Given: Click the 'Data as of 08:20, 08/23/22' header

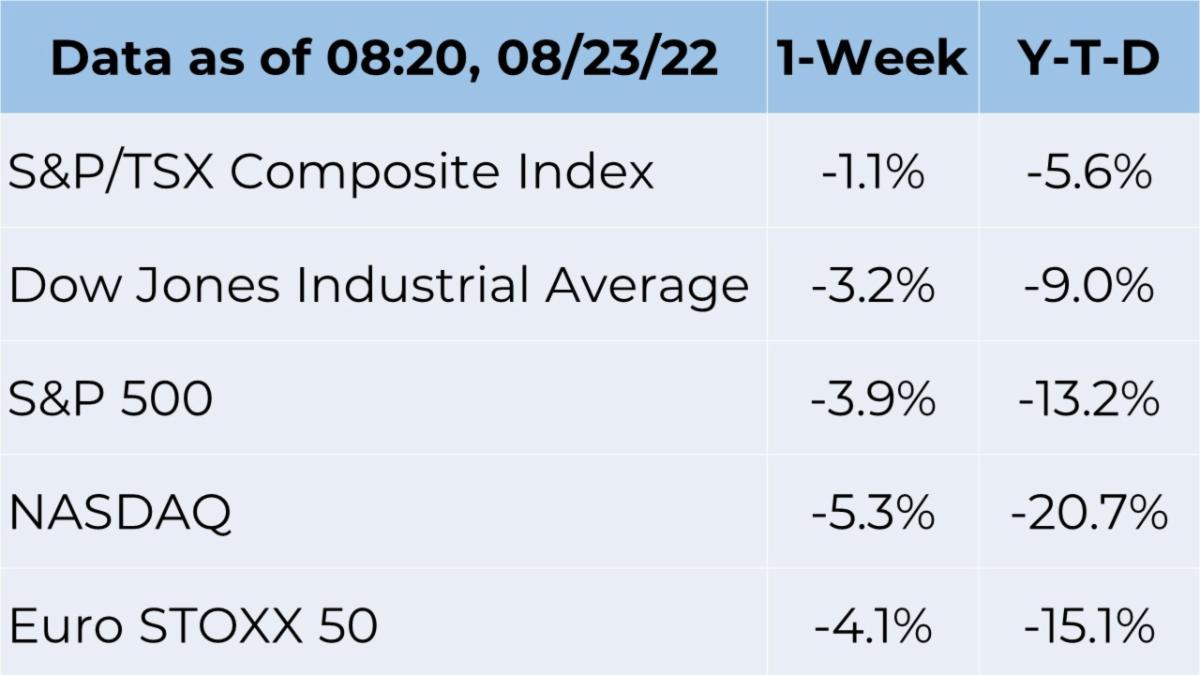Looking at the screenshot, I should tap(384, 59).
